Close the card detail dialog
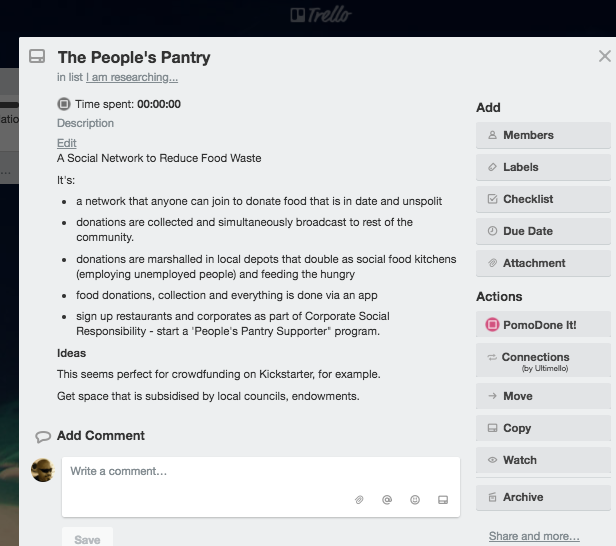 [x=605, y=56]
